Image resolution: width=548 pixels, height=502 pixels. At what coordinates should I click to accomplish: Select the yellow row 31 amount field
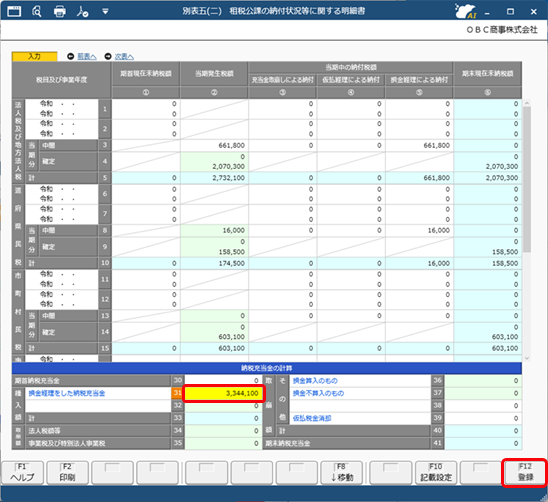point(223,393)
